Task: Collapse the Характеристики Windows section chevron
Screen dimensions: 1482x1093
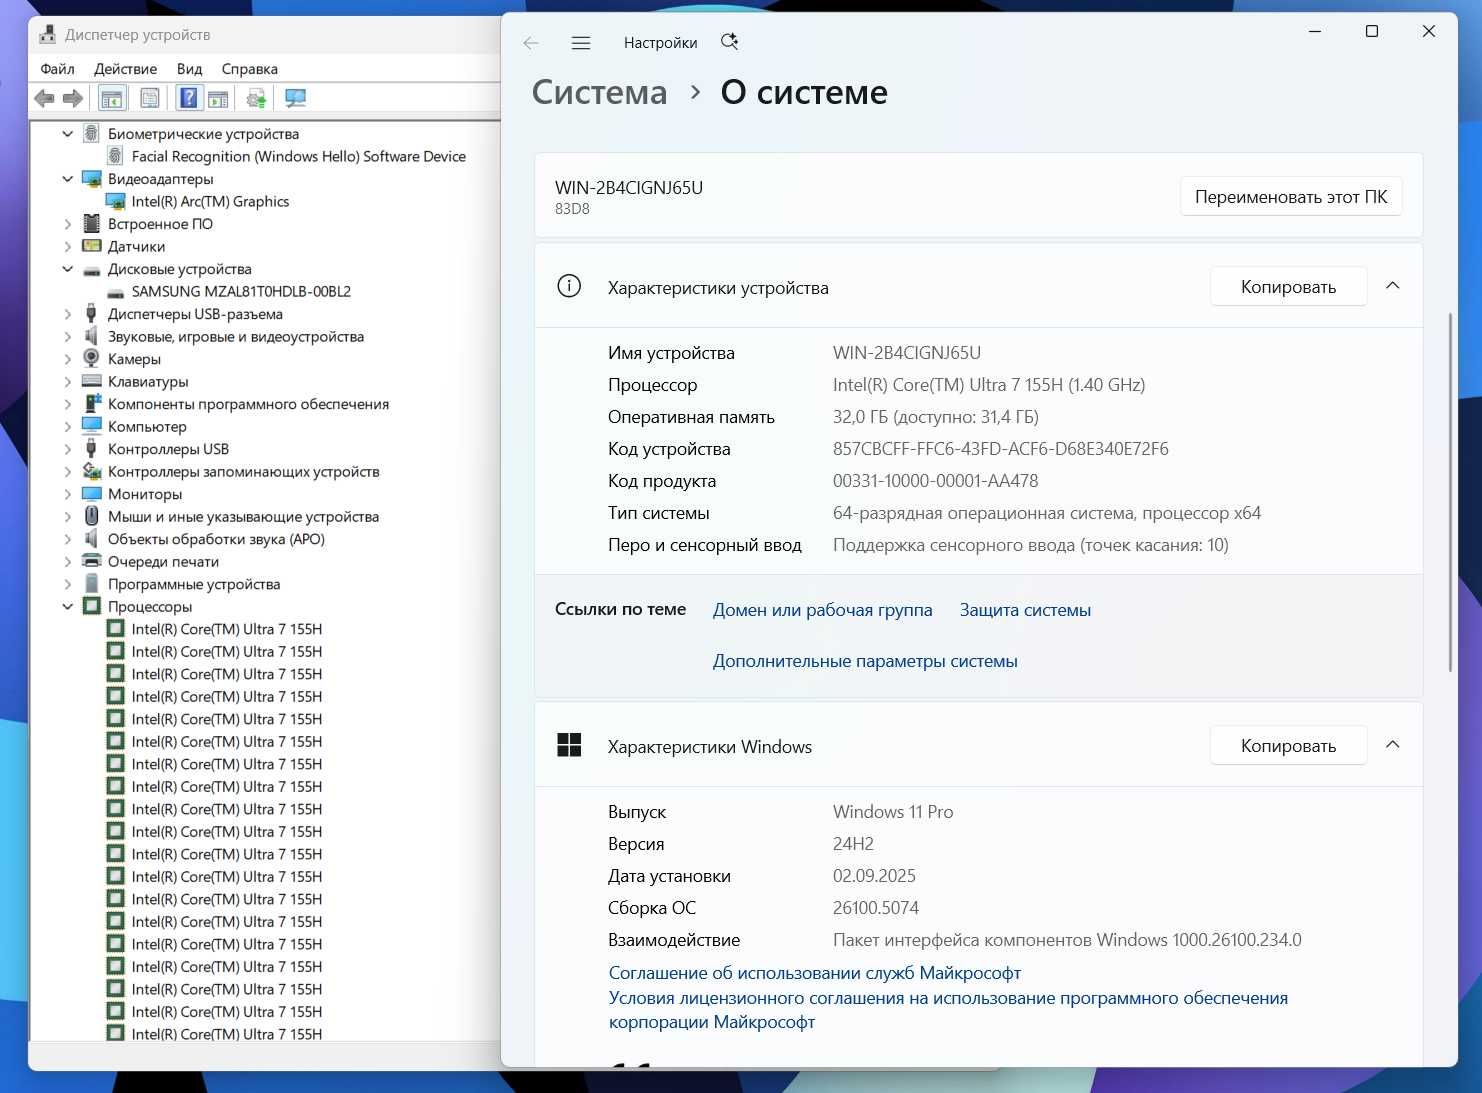Action: click(1392, 745)
